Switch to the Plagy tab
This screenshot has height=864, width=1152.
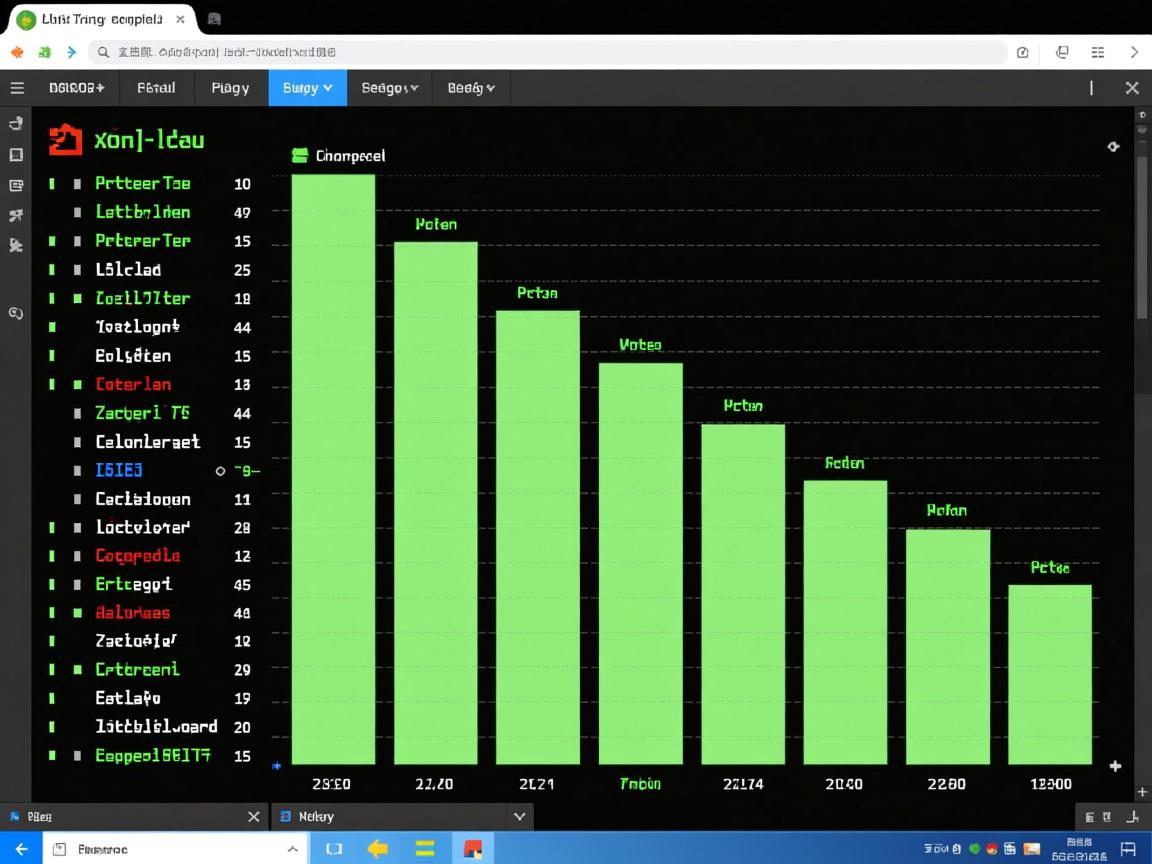[x=230, y=88]
